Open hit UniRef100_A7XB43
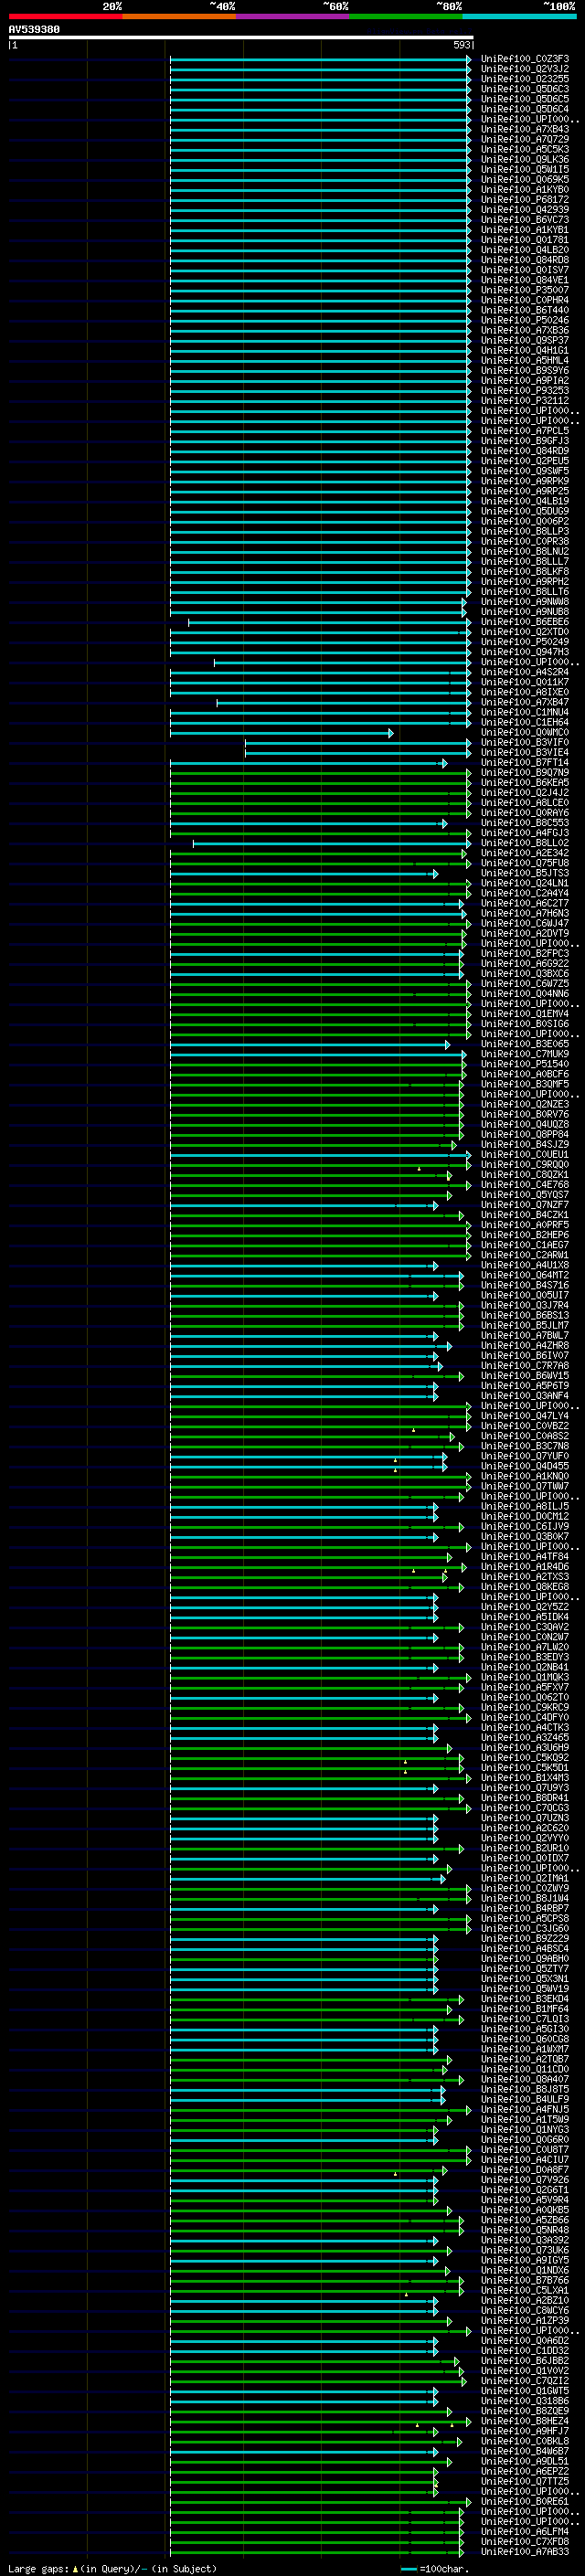The width and height of the screenshot is (585, 2576). (525, 129)
